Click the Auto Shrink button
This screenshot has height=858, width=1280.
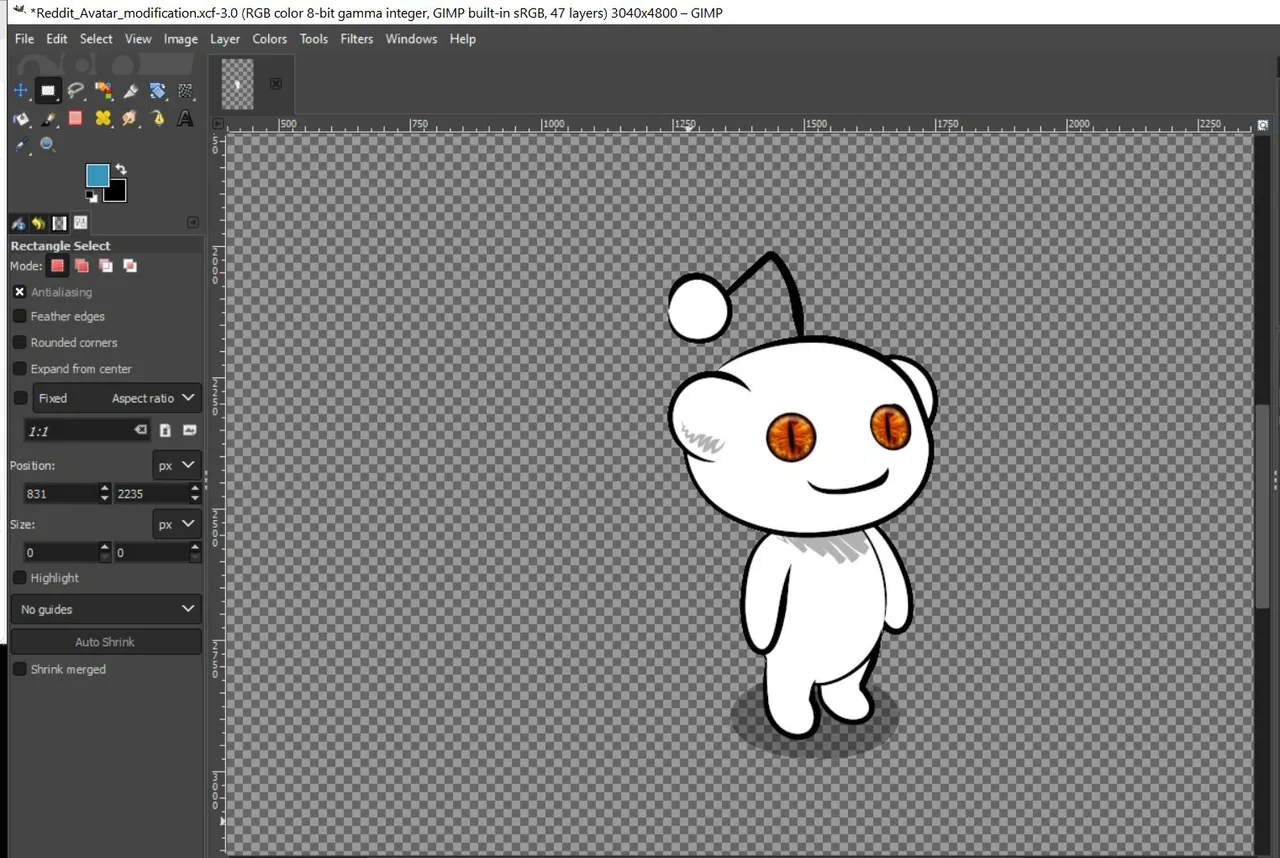point(106,642)
